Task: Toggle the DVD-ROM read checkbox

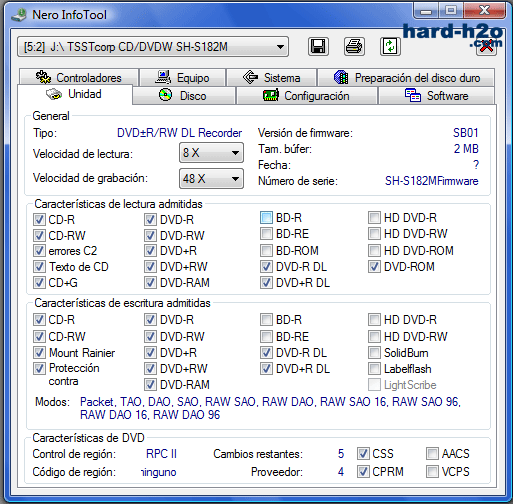Action: pos(374,267)
